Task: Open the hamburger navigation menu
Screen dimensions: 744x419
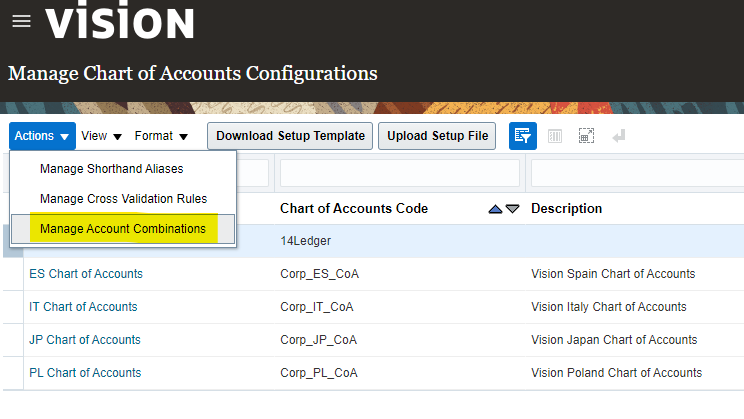Action: tap(21, 22)
